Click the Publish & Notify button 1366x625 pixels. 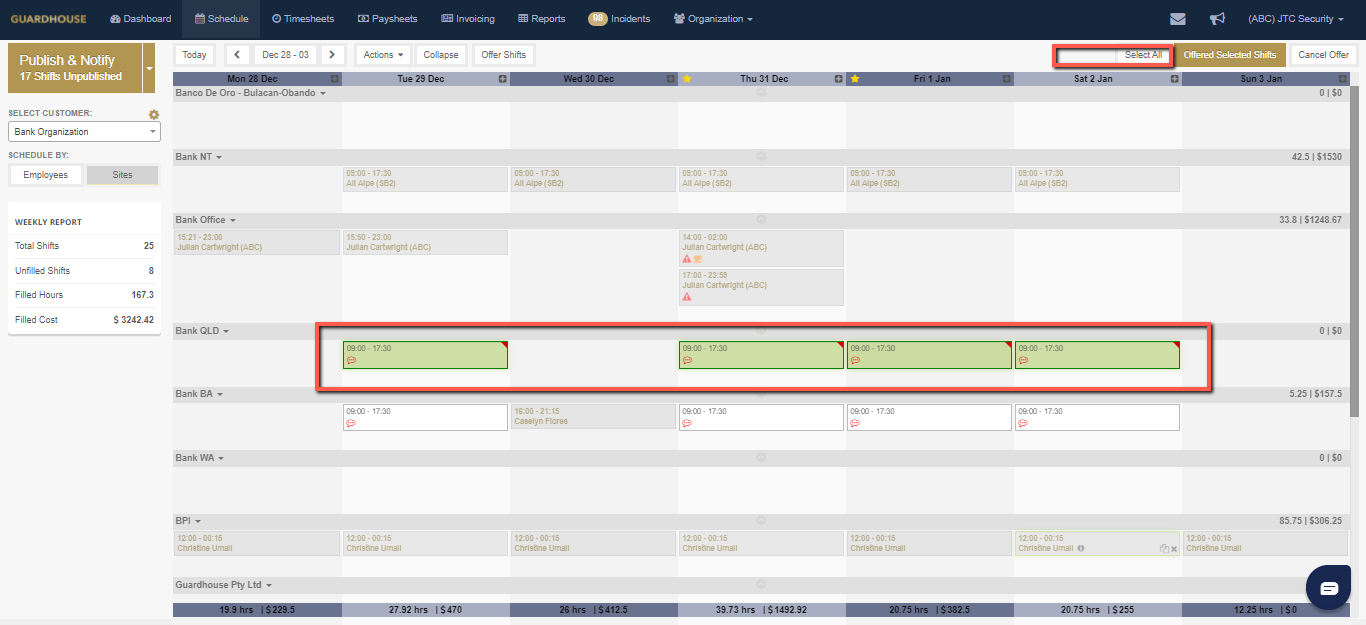[75, 68]
